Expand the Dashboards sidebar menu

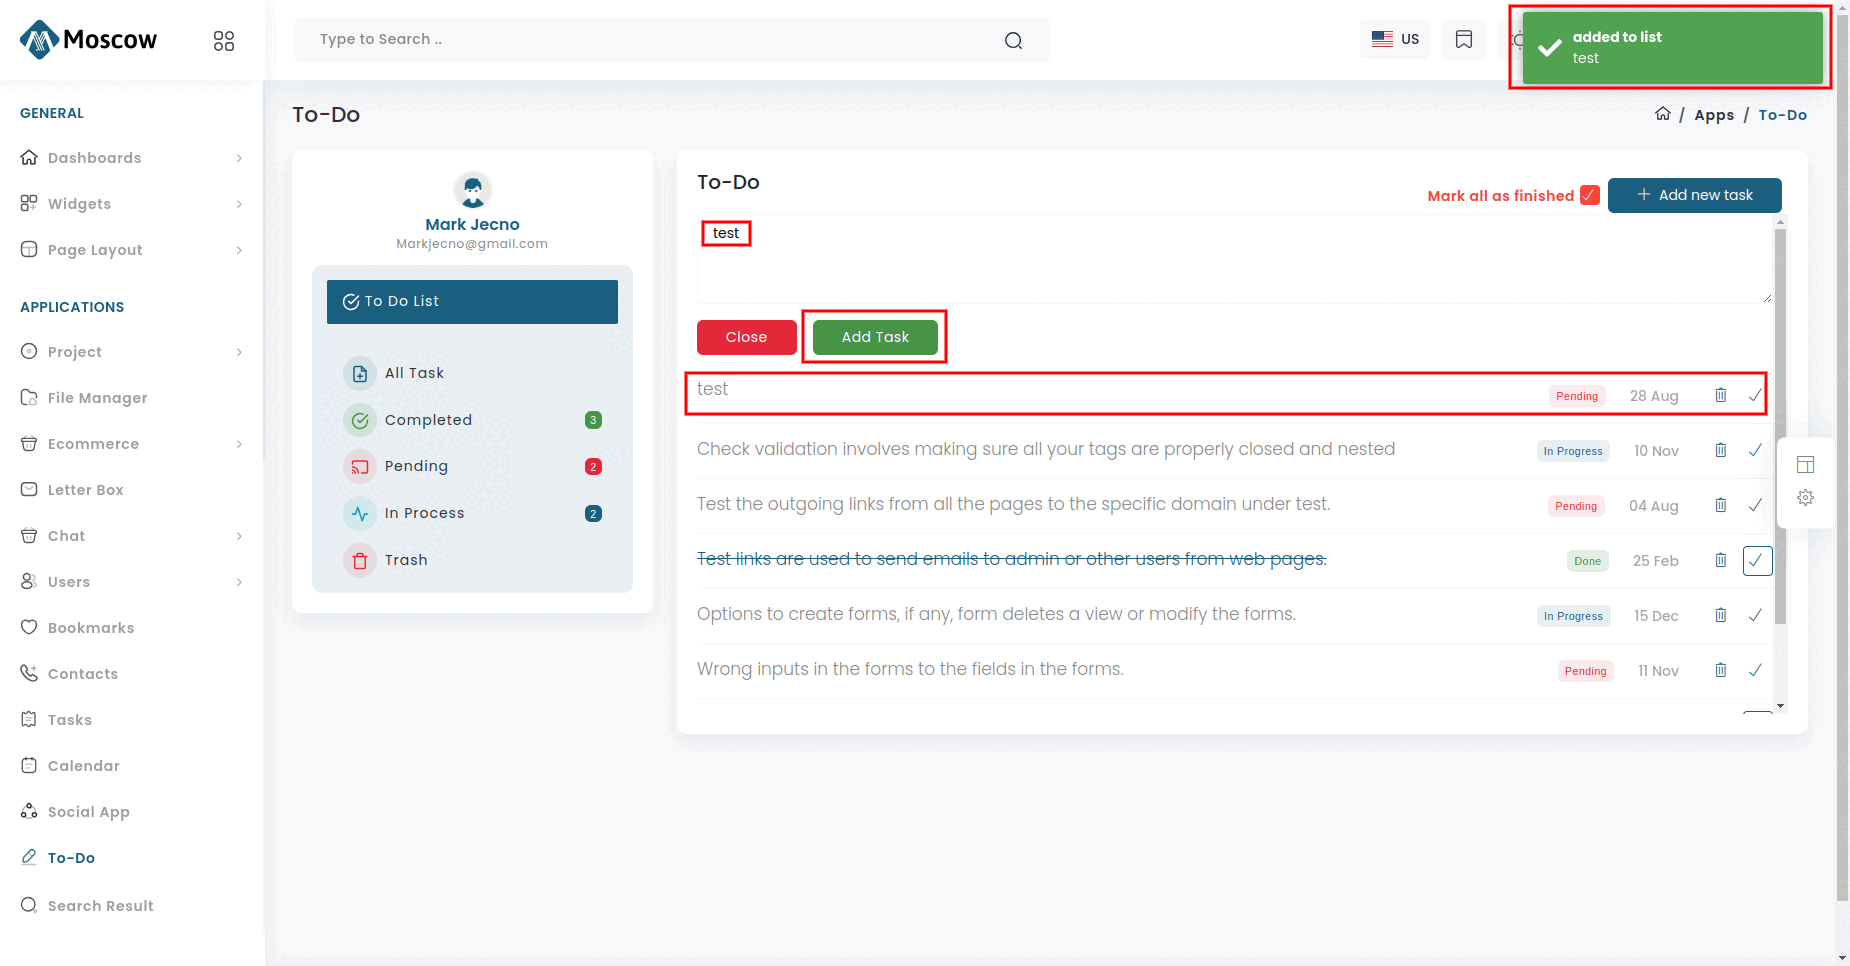tap(131, 158)
